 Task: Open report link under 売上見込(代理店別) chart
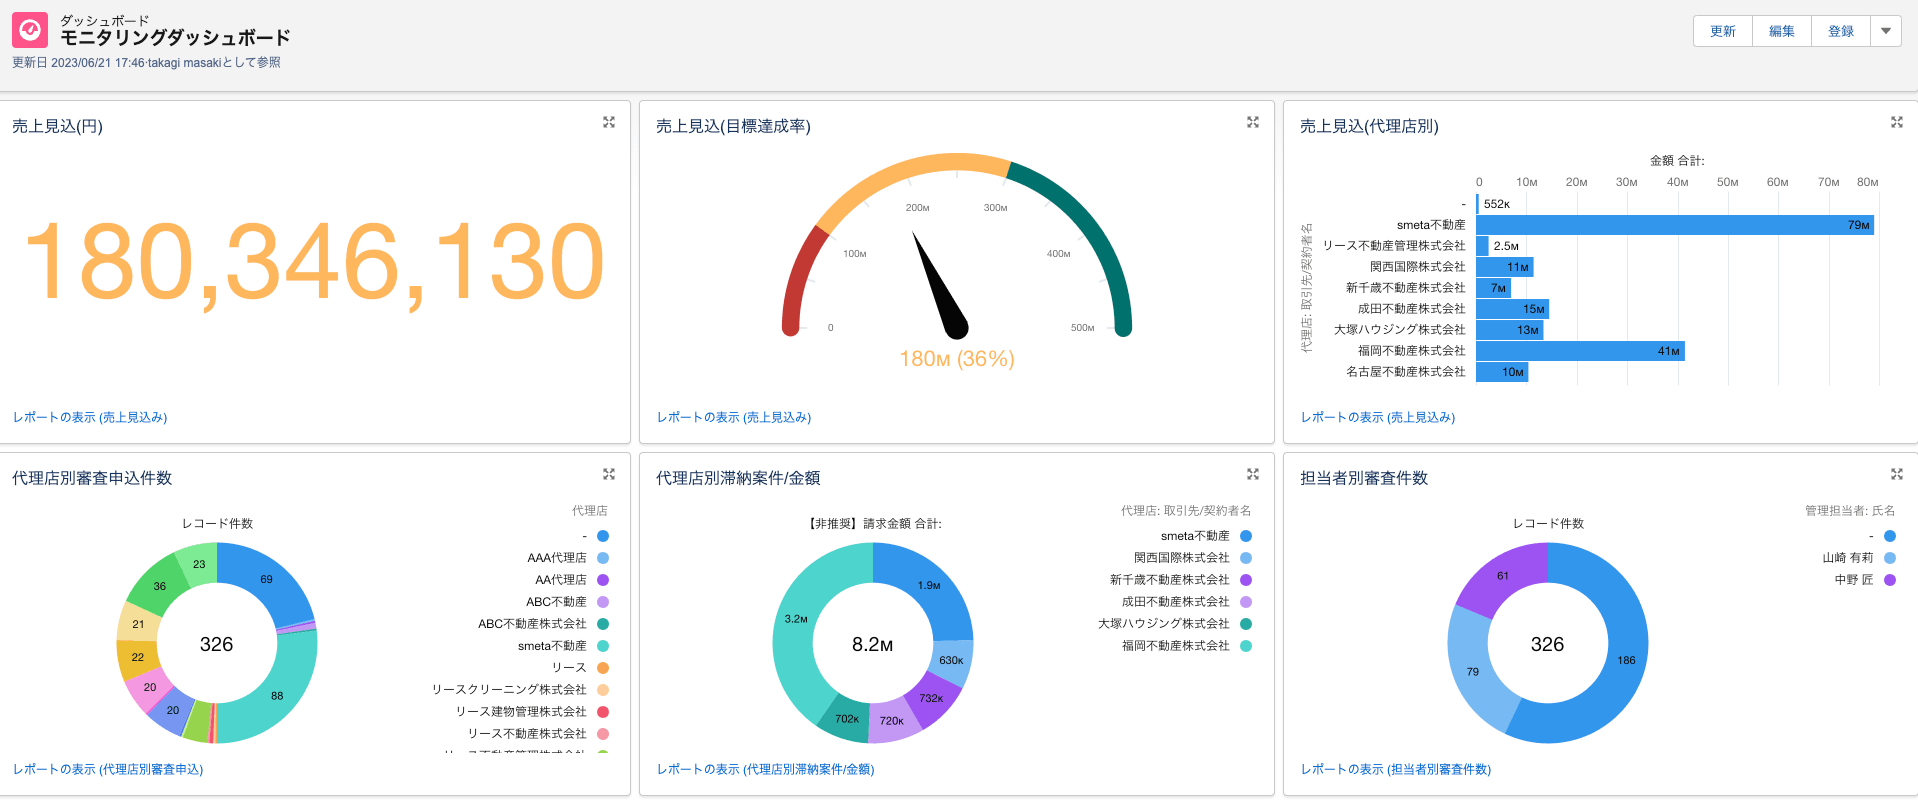(1378, 417)
